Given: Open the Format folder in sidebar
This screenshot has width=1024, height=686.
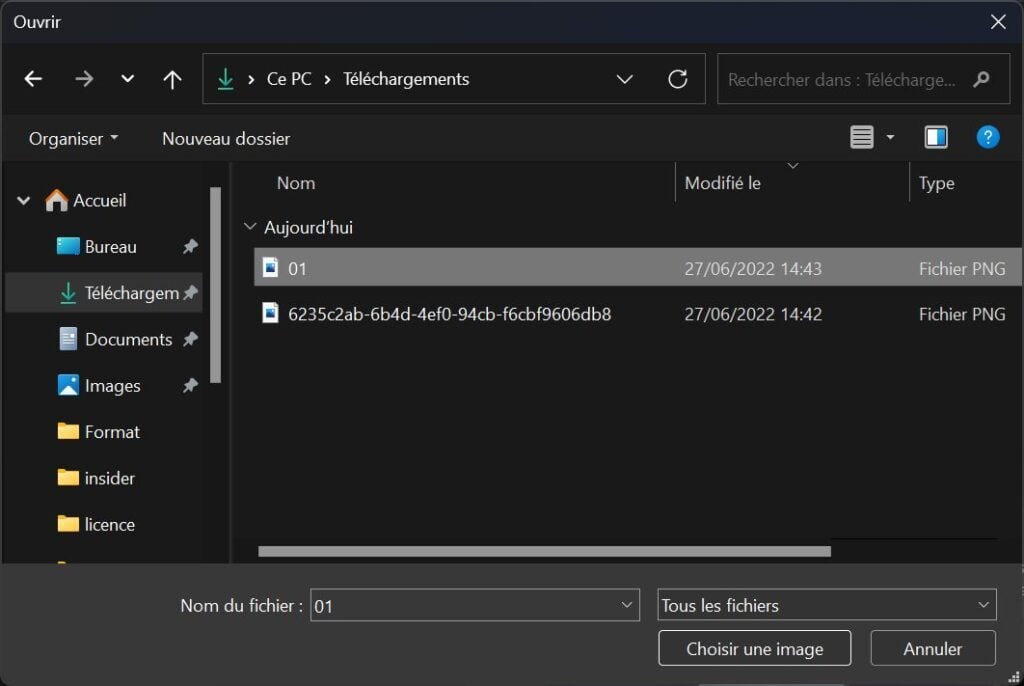Looking at the screenshot, I should point(112,432).
